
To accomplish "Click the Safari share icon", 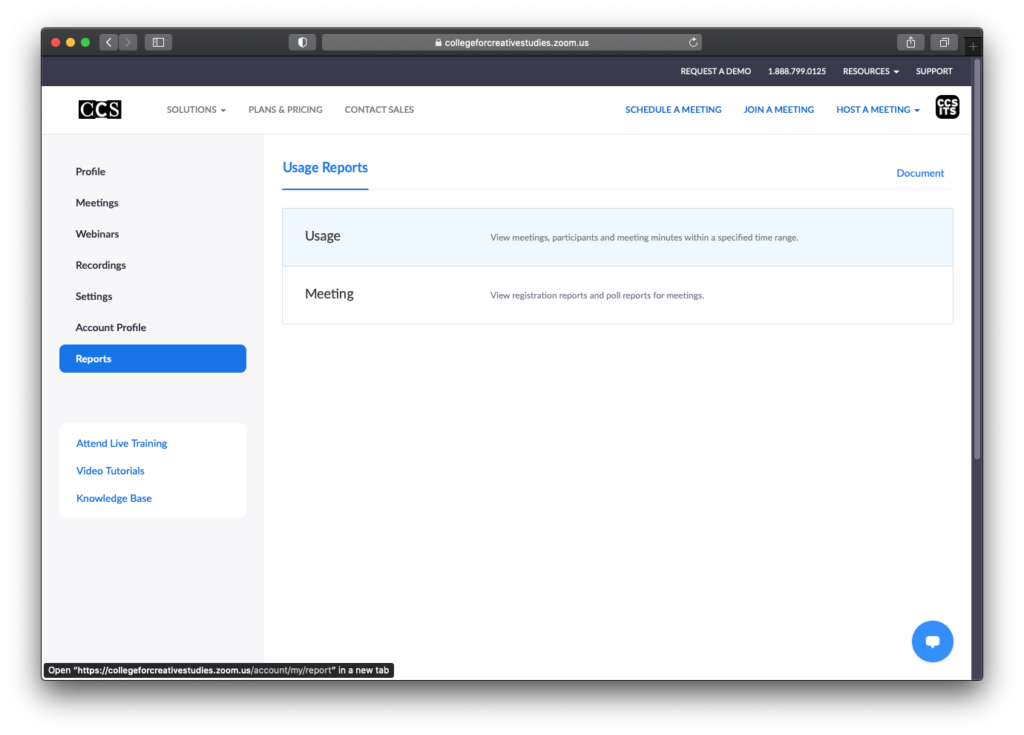I will pos(910,42).
